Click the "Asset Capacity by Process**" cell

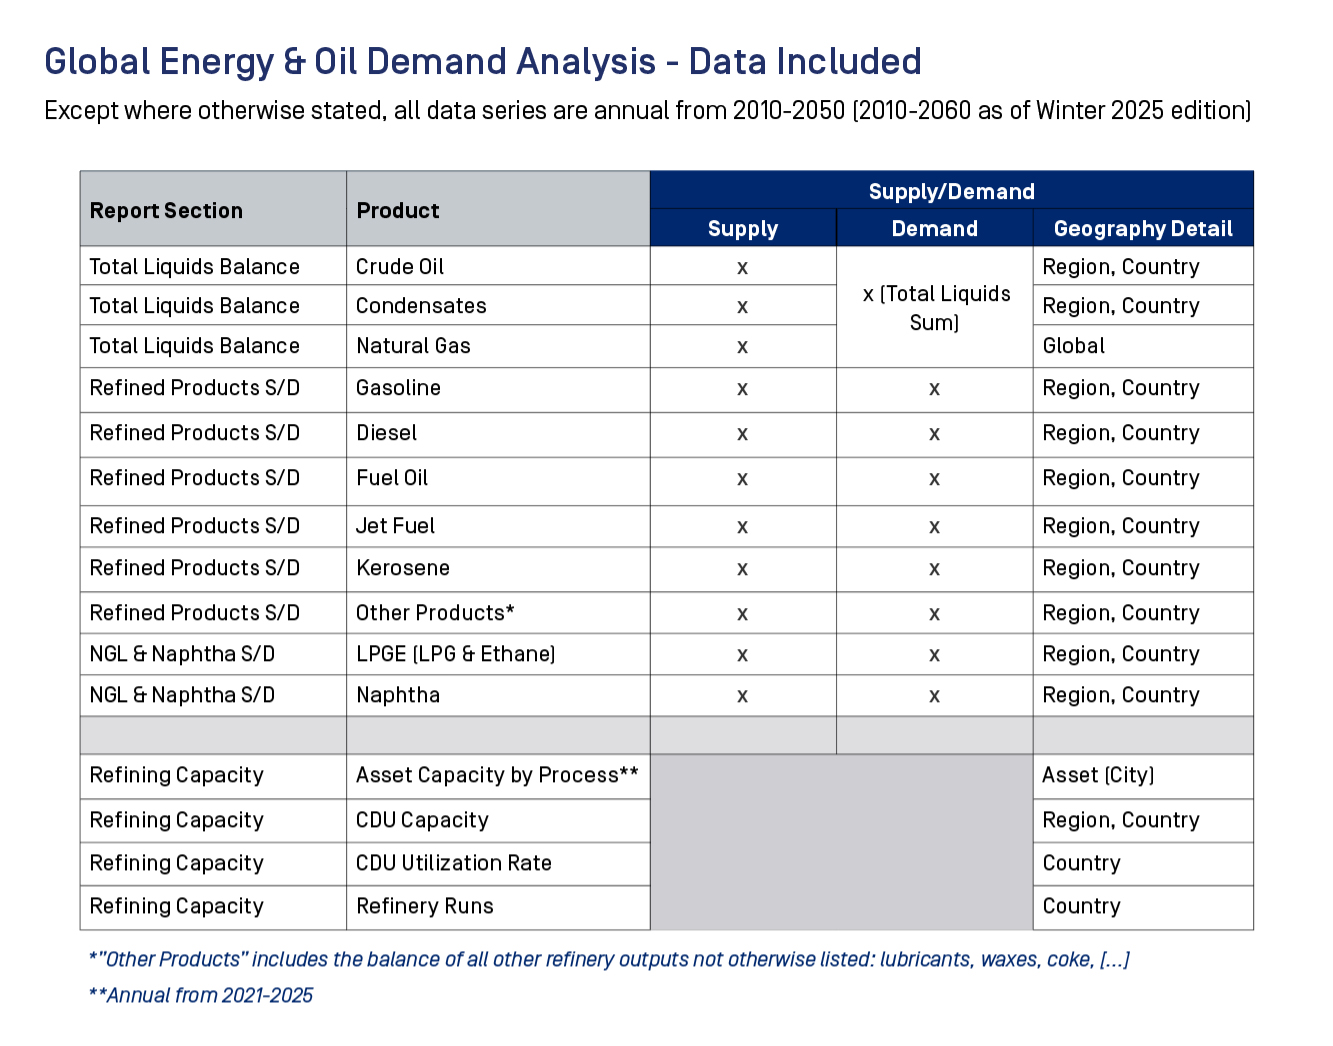pos(497,775)
